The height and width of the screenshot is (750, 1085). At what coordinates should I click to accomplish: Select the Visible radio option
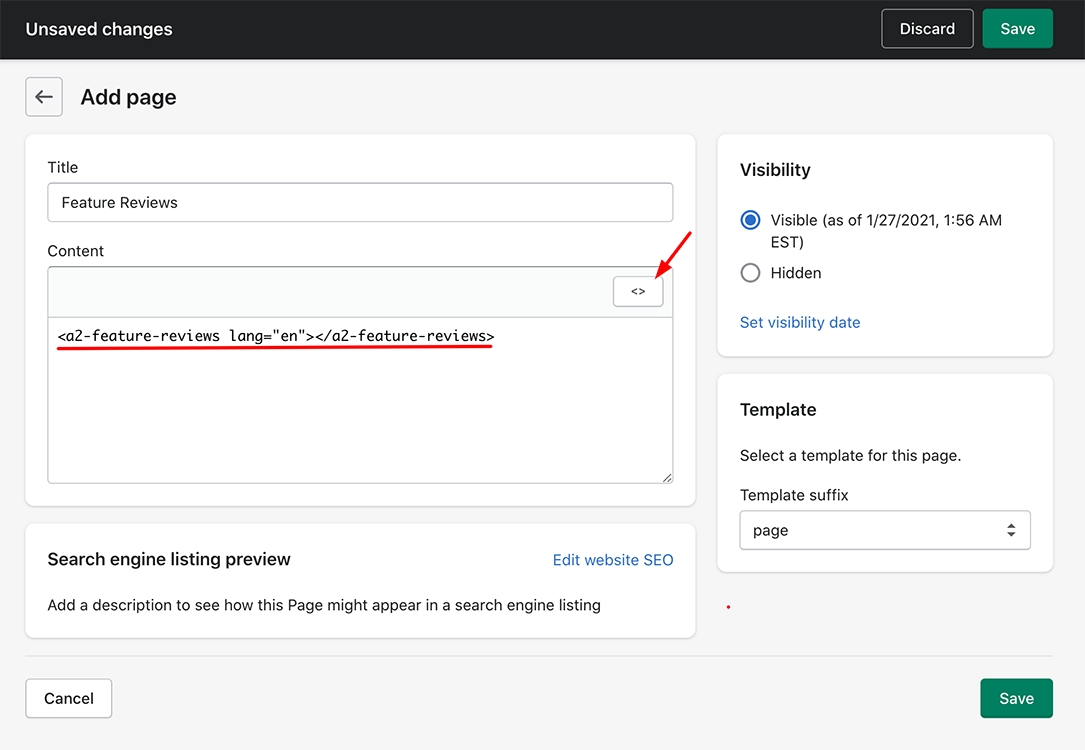(750, 220)
